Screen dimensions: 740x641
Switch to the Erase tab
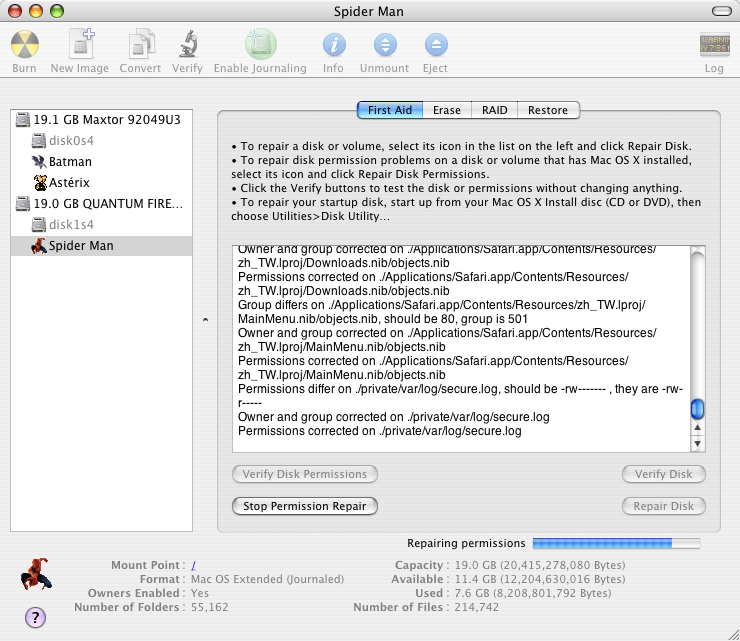(447, 110)
